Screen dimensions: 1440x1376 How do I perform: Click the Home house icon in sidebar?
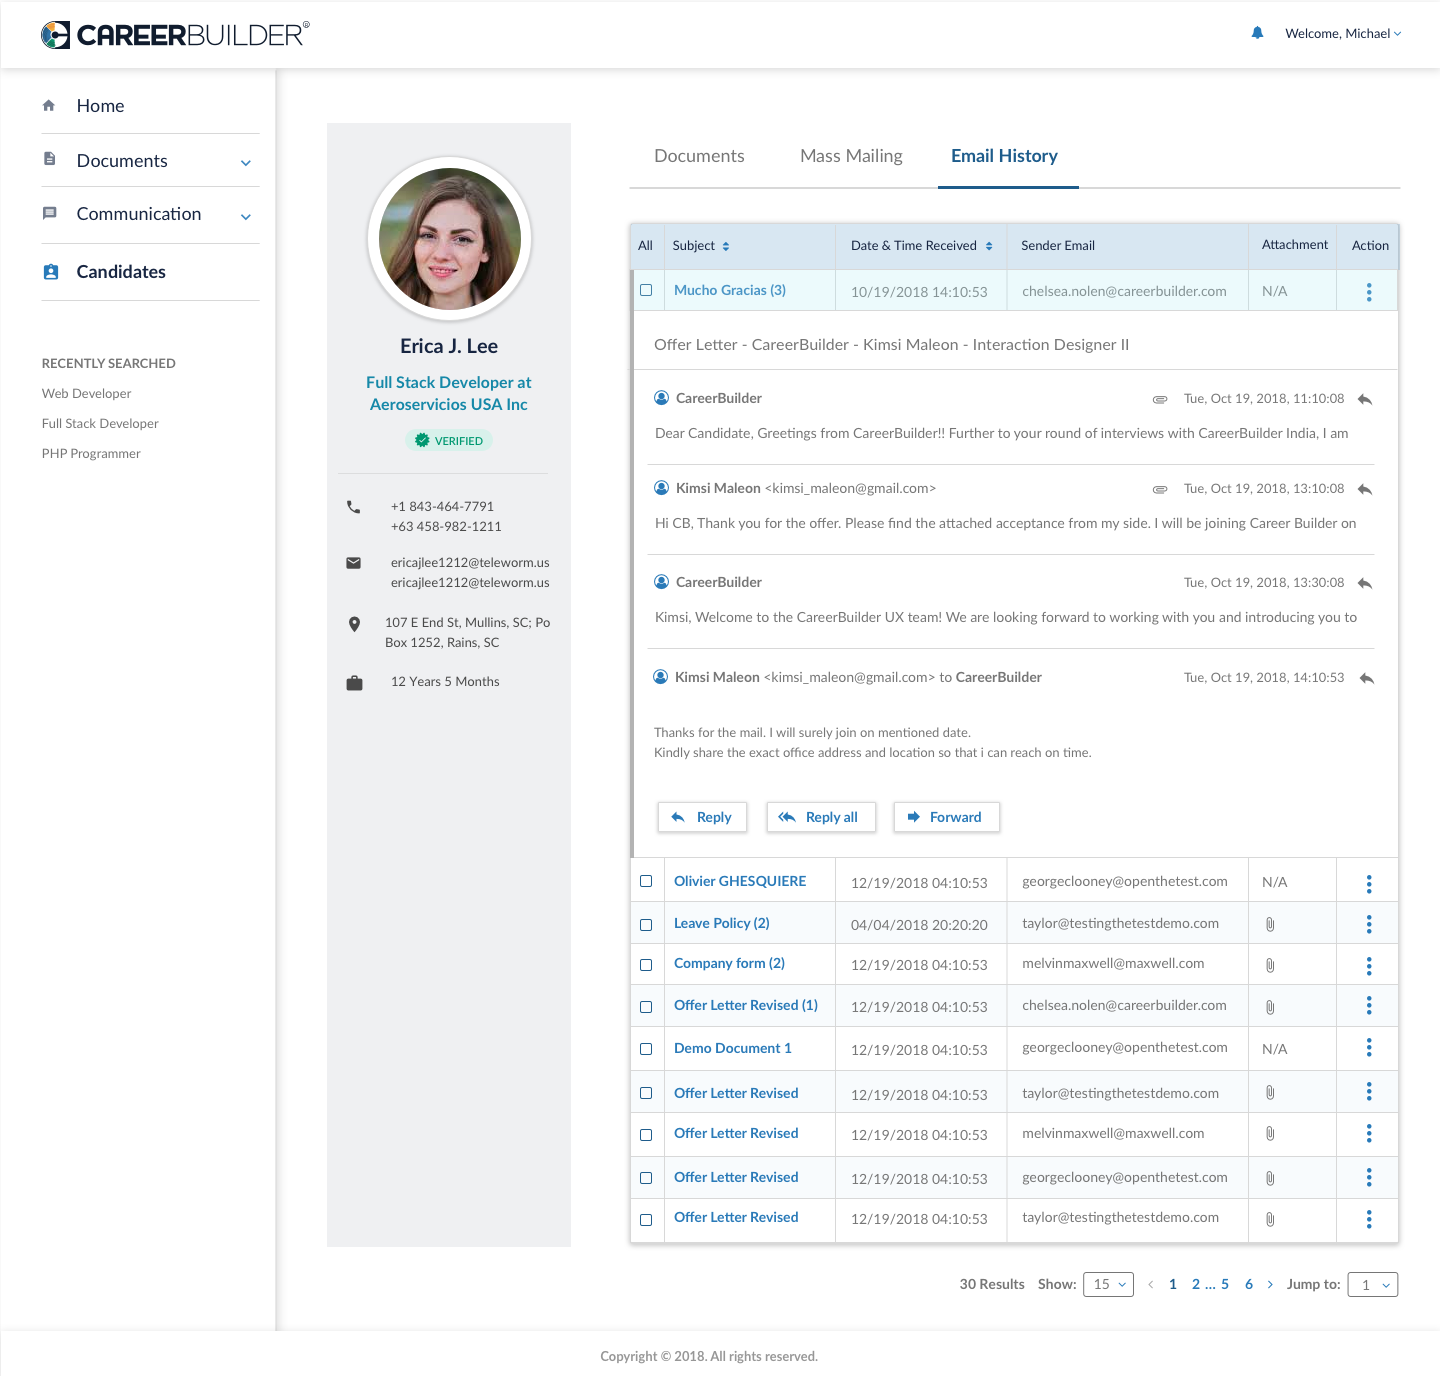49,105
